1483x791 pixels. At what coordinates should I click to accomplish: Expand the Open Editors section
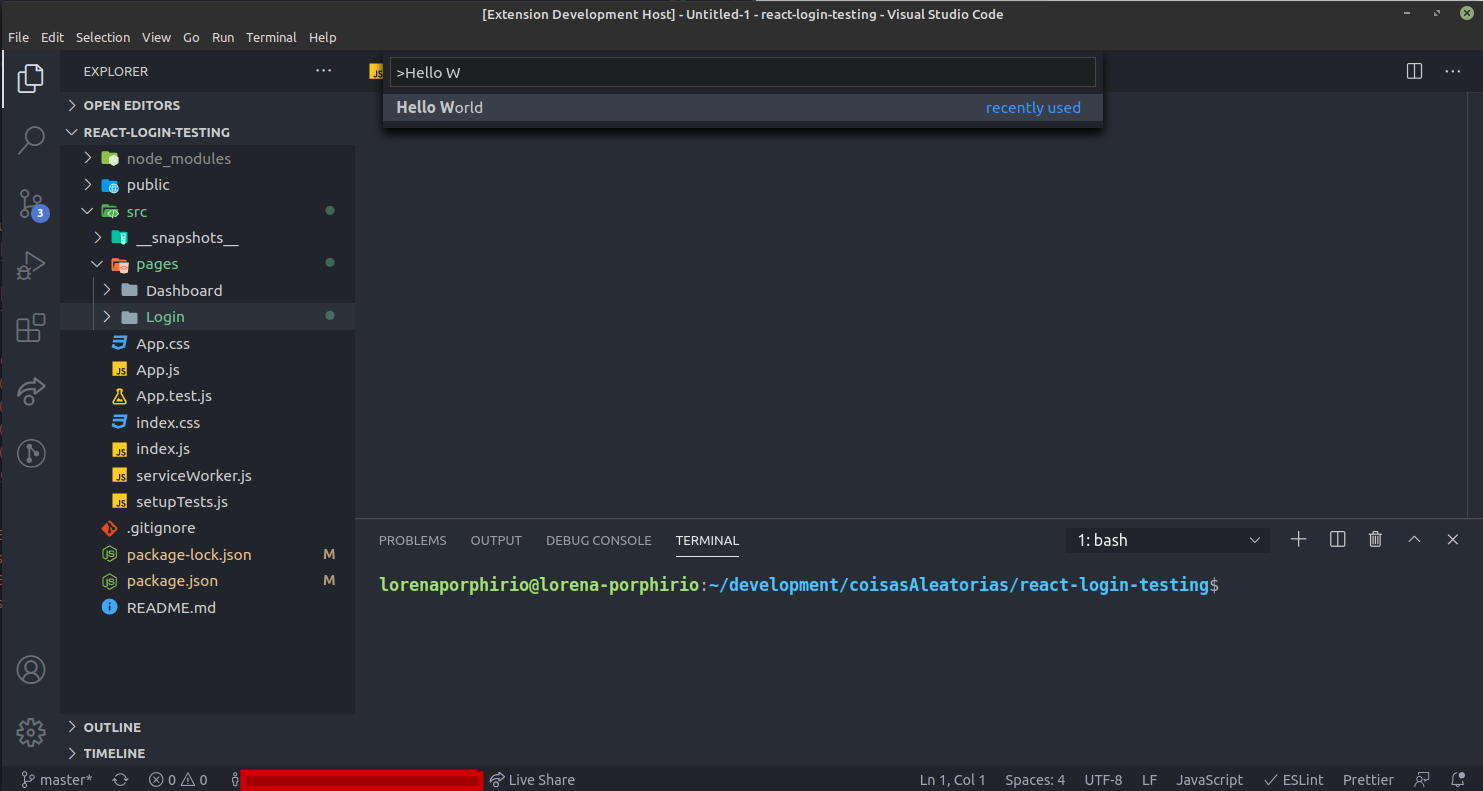click(207, 105)
